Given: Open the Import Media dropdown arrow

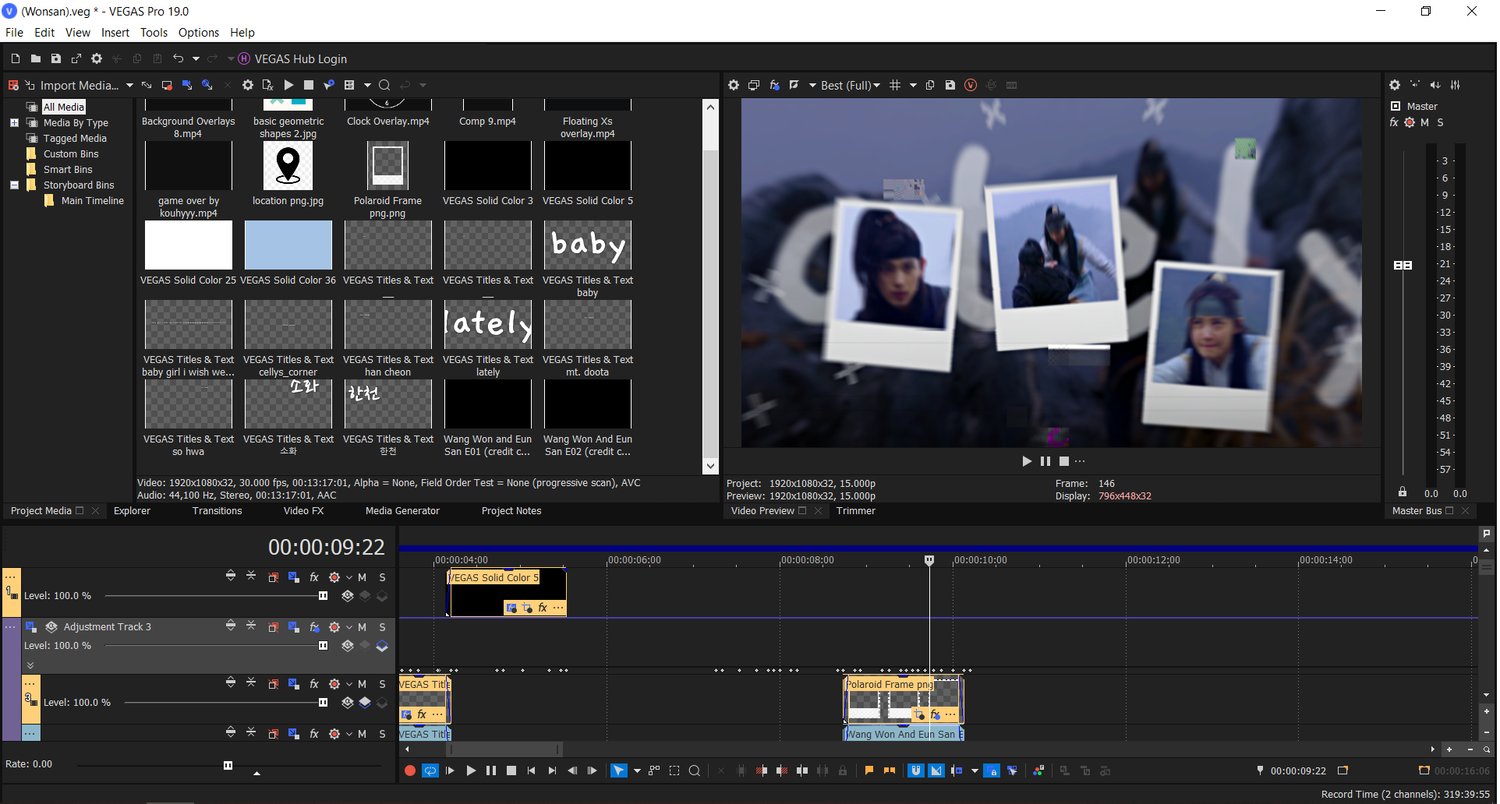Looking at the screenshot, I should tap(129, 85).
